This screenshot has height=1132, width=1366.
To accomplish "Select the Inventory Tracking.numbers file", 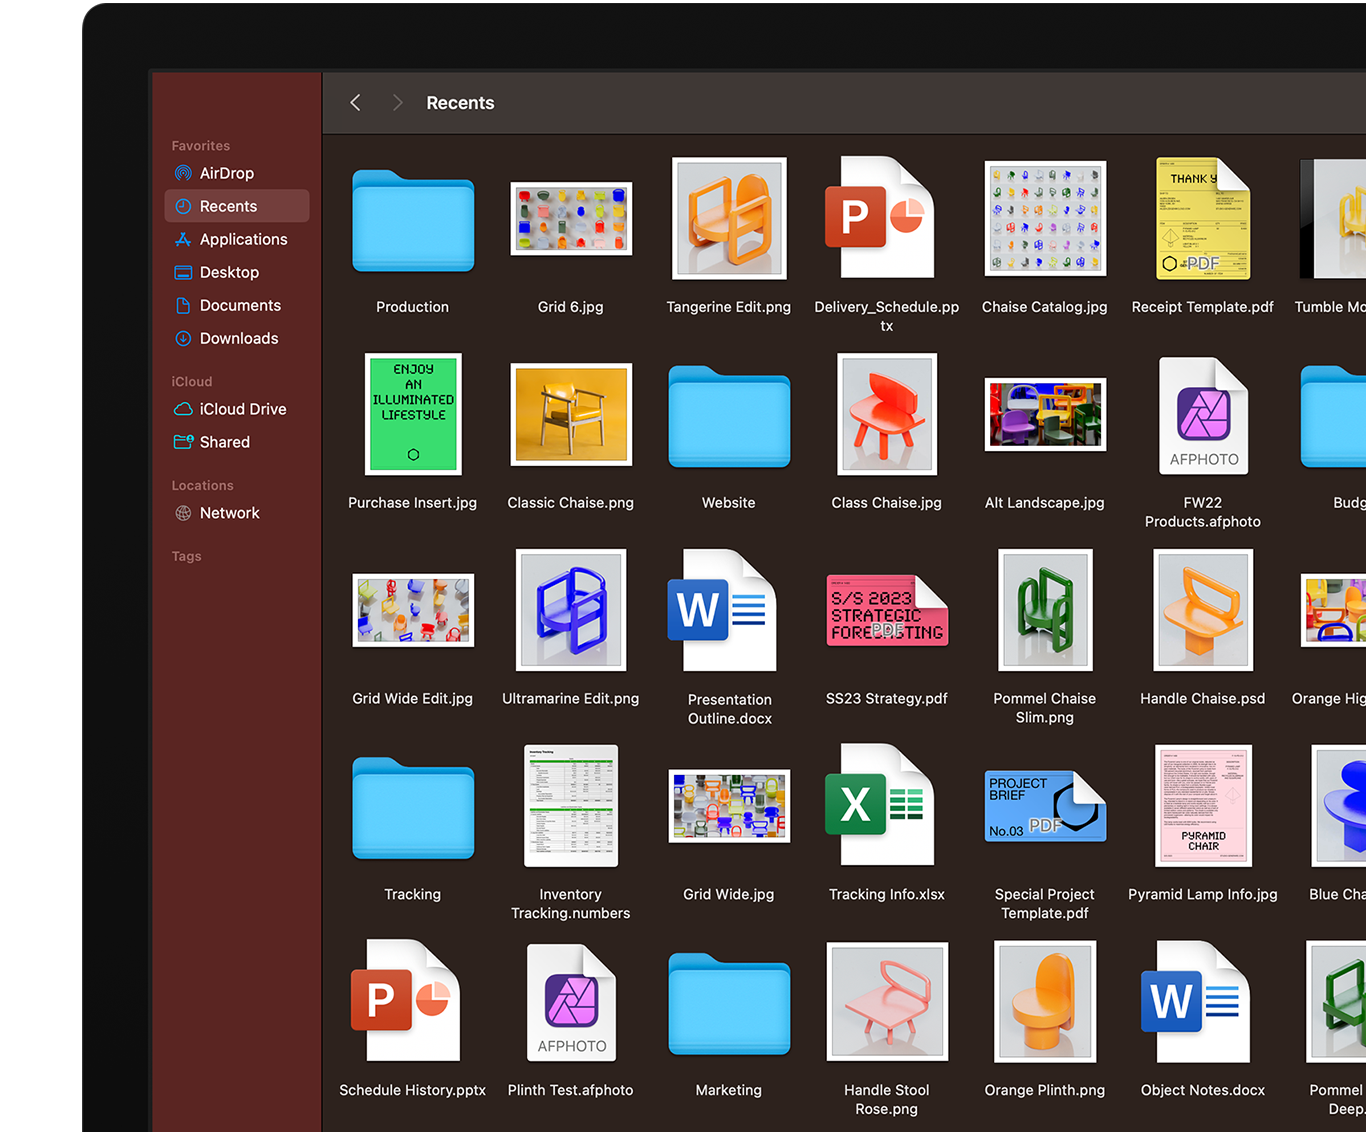I will pos(571,806).
